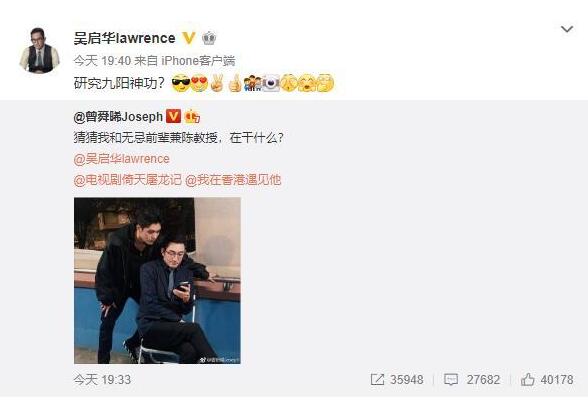
Task: Open the @我在香港遇见他 mention link
Action: point(233,180)
